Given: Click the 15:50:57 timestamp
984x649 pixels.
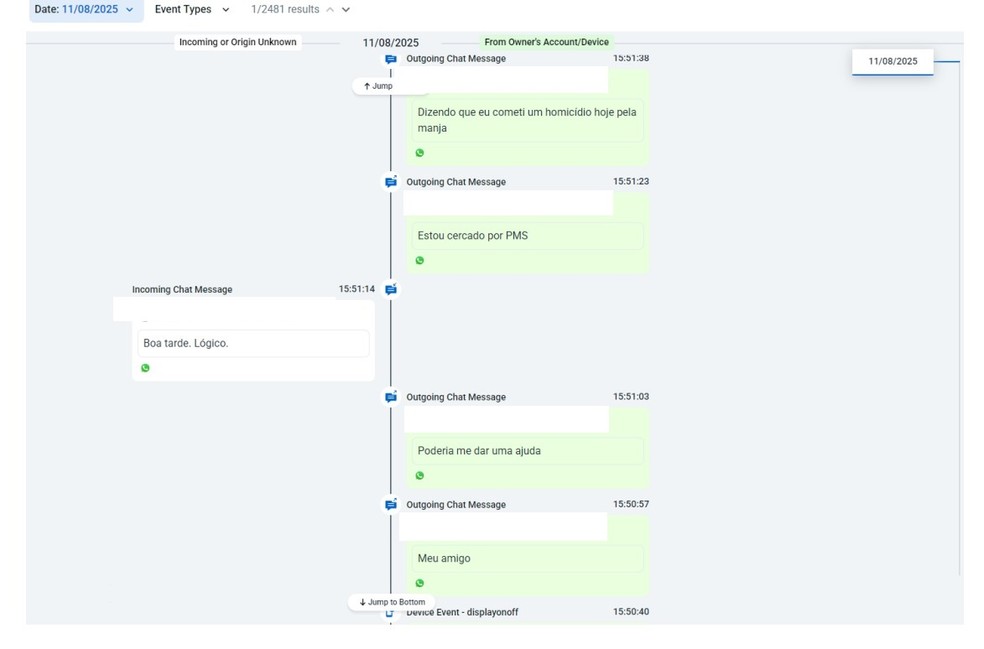Looking at the screenshot, I should pos(631,504).
